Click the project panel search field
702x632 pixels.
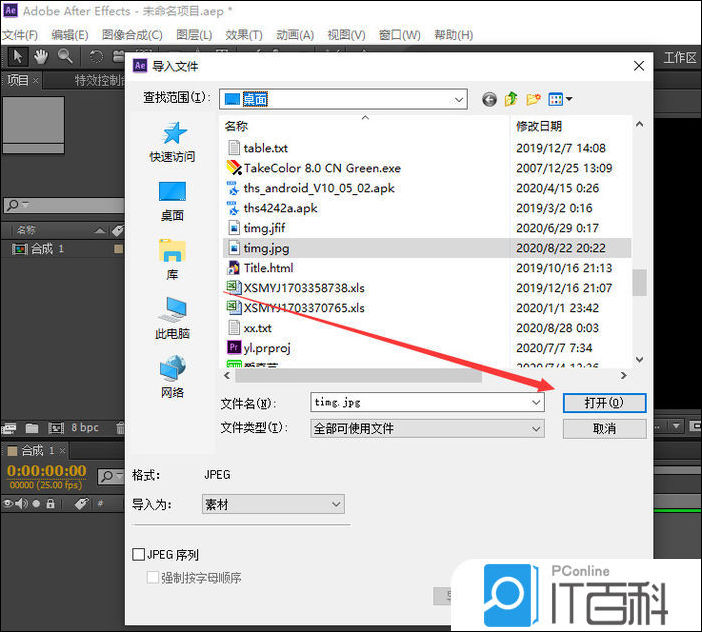[x=64, y=205]
